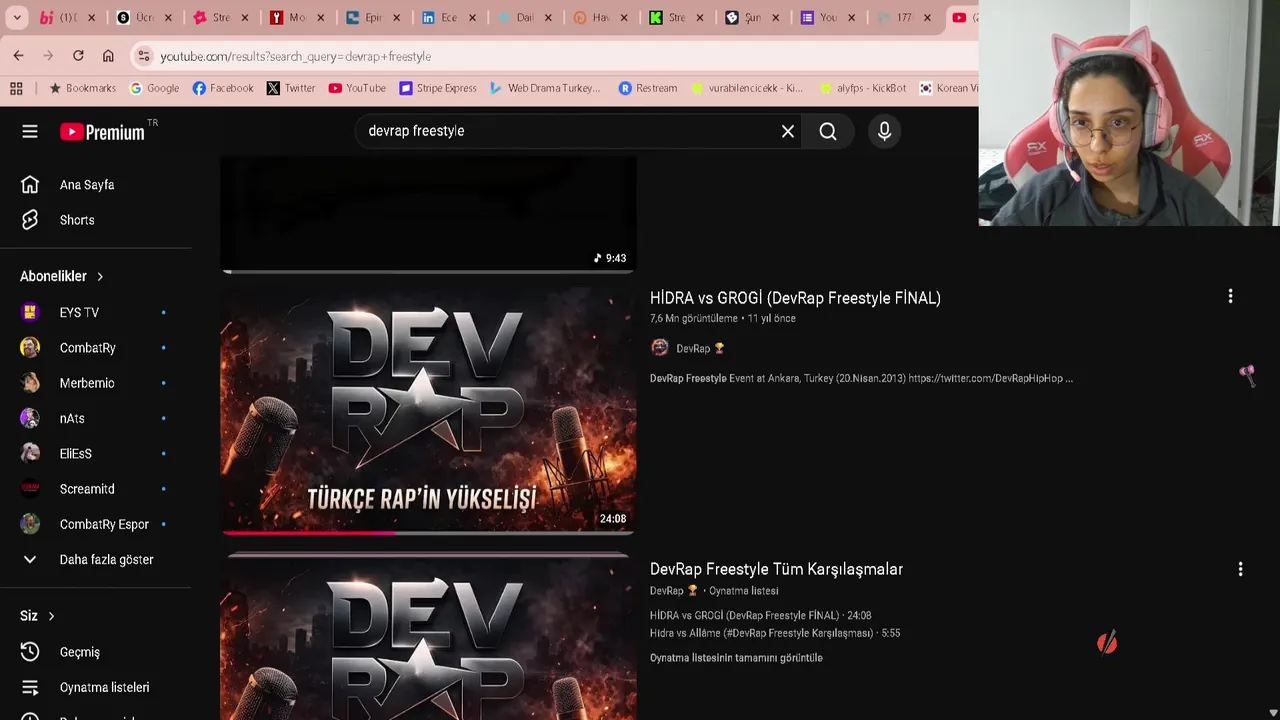This screenshot has width=1280, height=720.
Task: Open the EYS TV channel avatar
Action: [x=30, y=312]
